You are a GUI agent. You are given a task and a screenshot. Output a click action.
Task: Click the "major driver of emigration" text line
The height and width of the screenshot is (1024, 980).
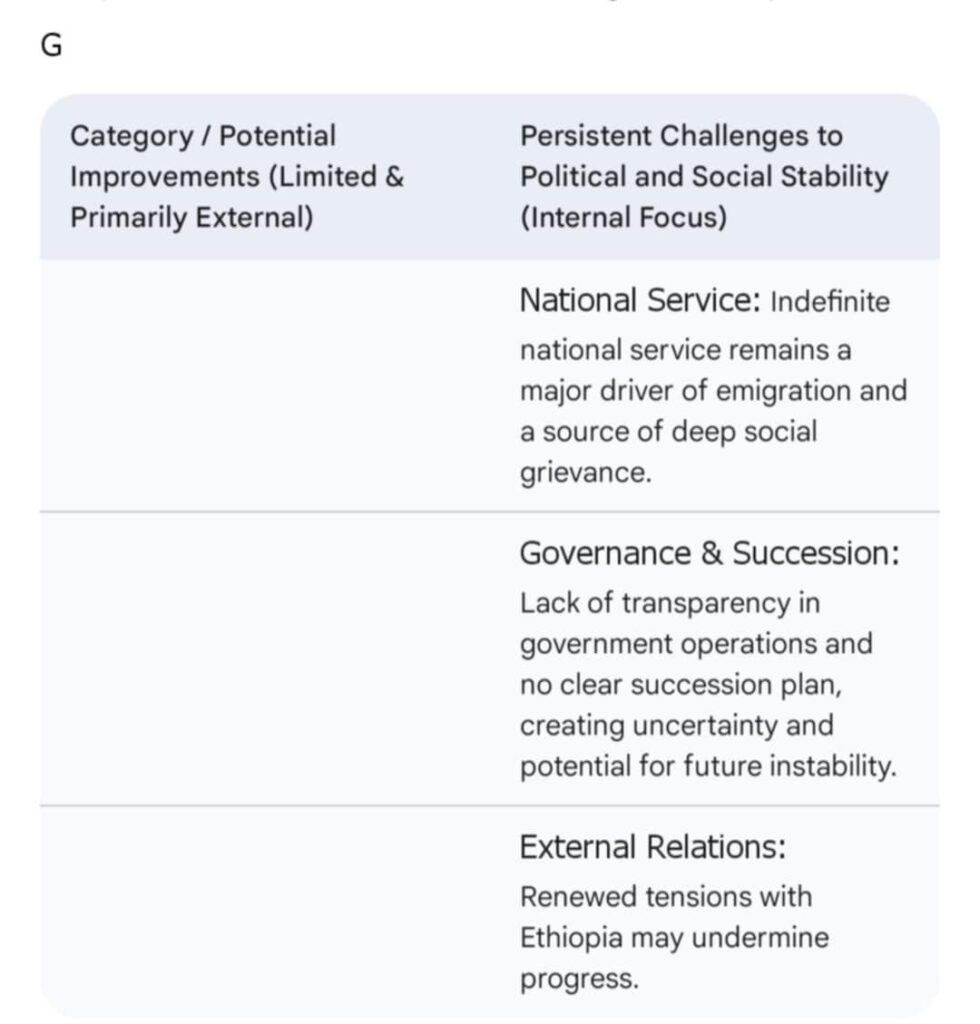coord(712,391)
